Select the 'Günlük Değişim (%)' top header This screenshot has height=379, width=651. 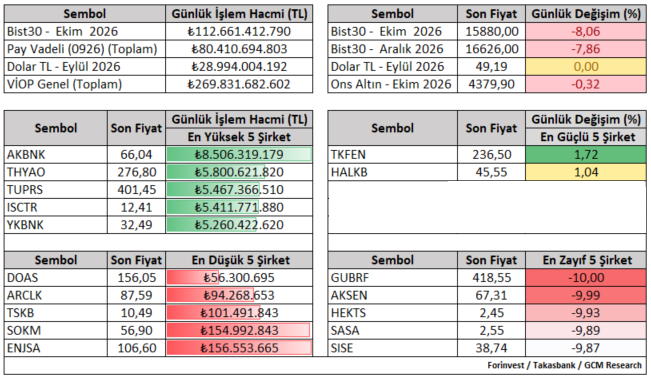pos(586,14)
